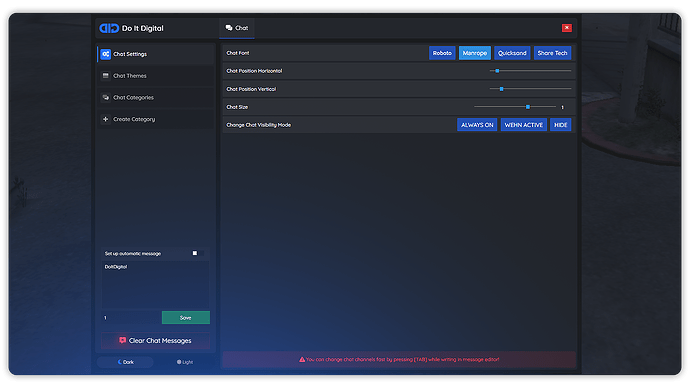The height and width of the screenshot is (388, 690).
Task: Click the Chat Themes icon
Action: (x=106, y=76)
